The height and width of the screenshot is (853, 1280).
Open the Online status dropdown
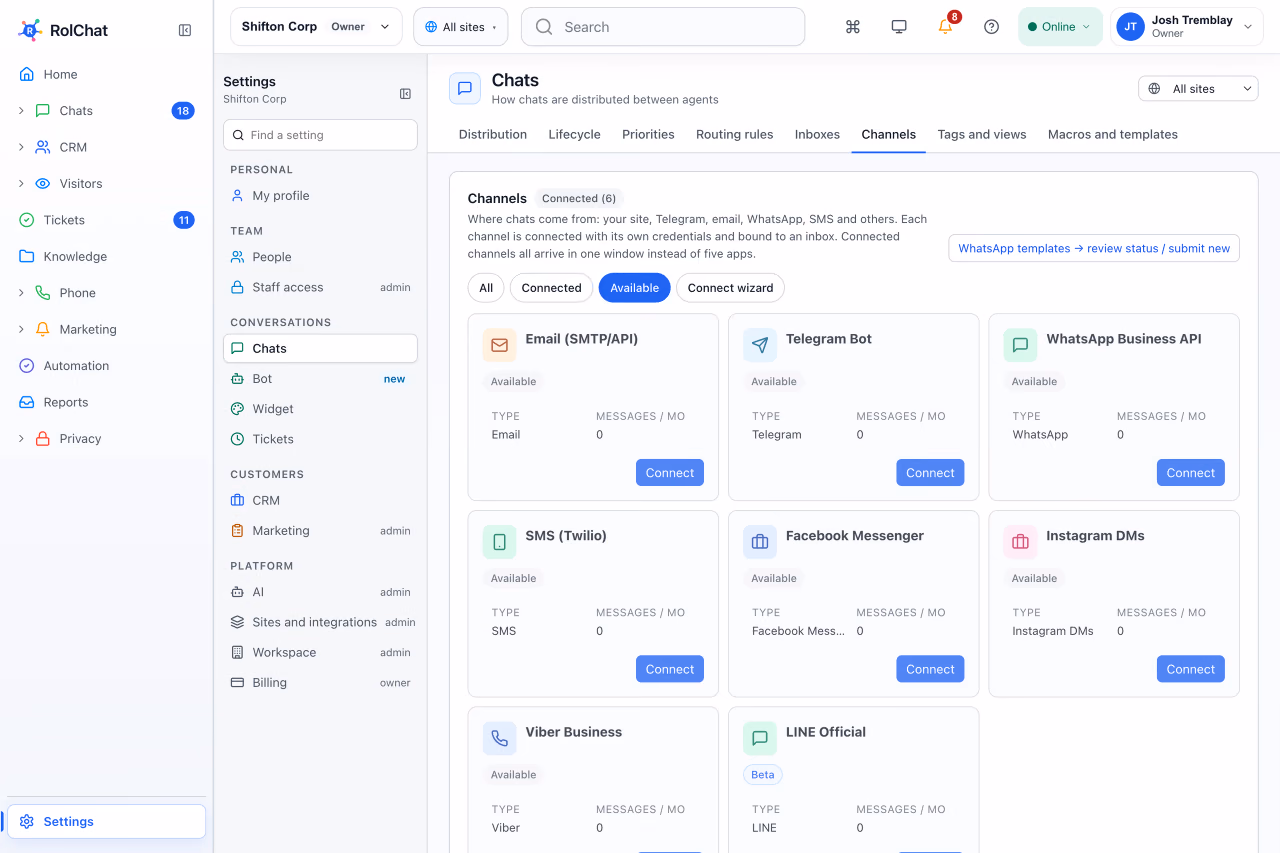tap(1060, 27)
